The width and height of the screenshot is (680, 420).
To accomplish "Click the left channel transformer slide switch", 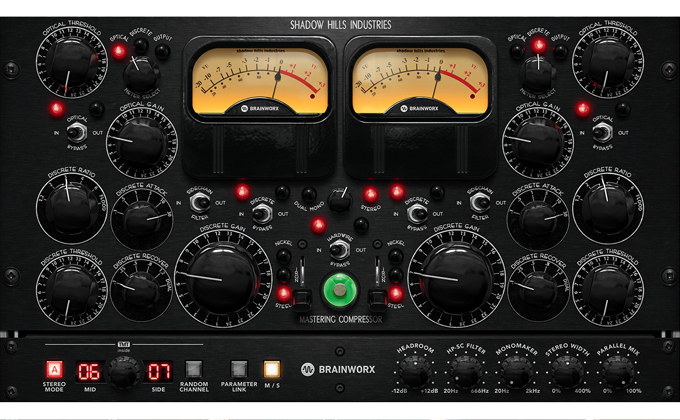I will (x=302, y=298).
